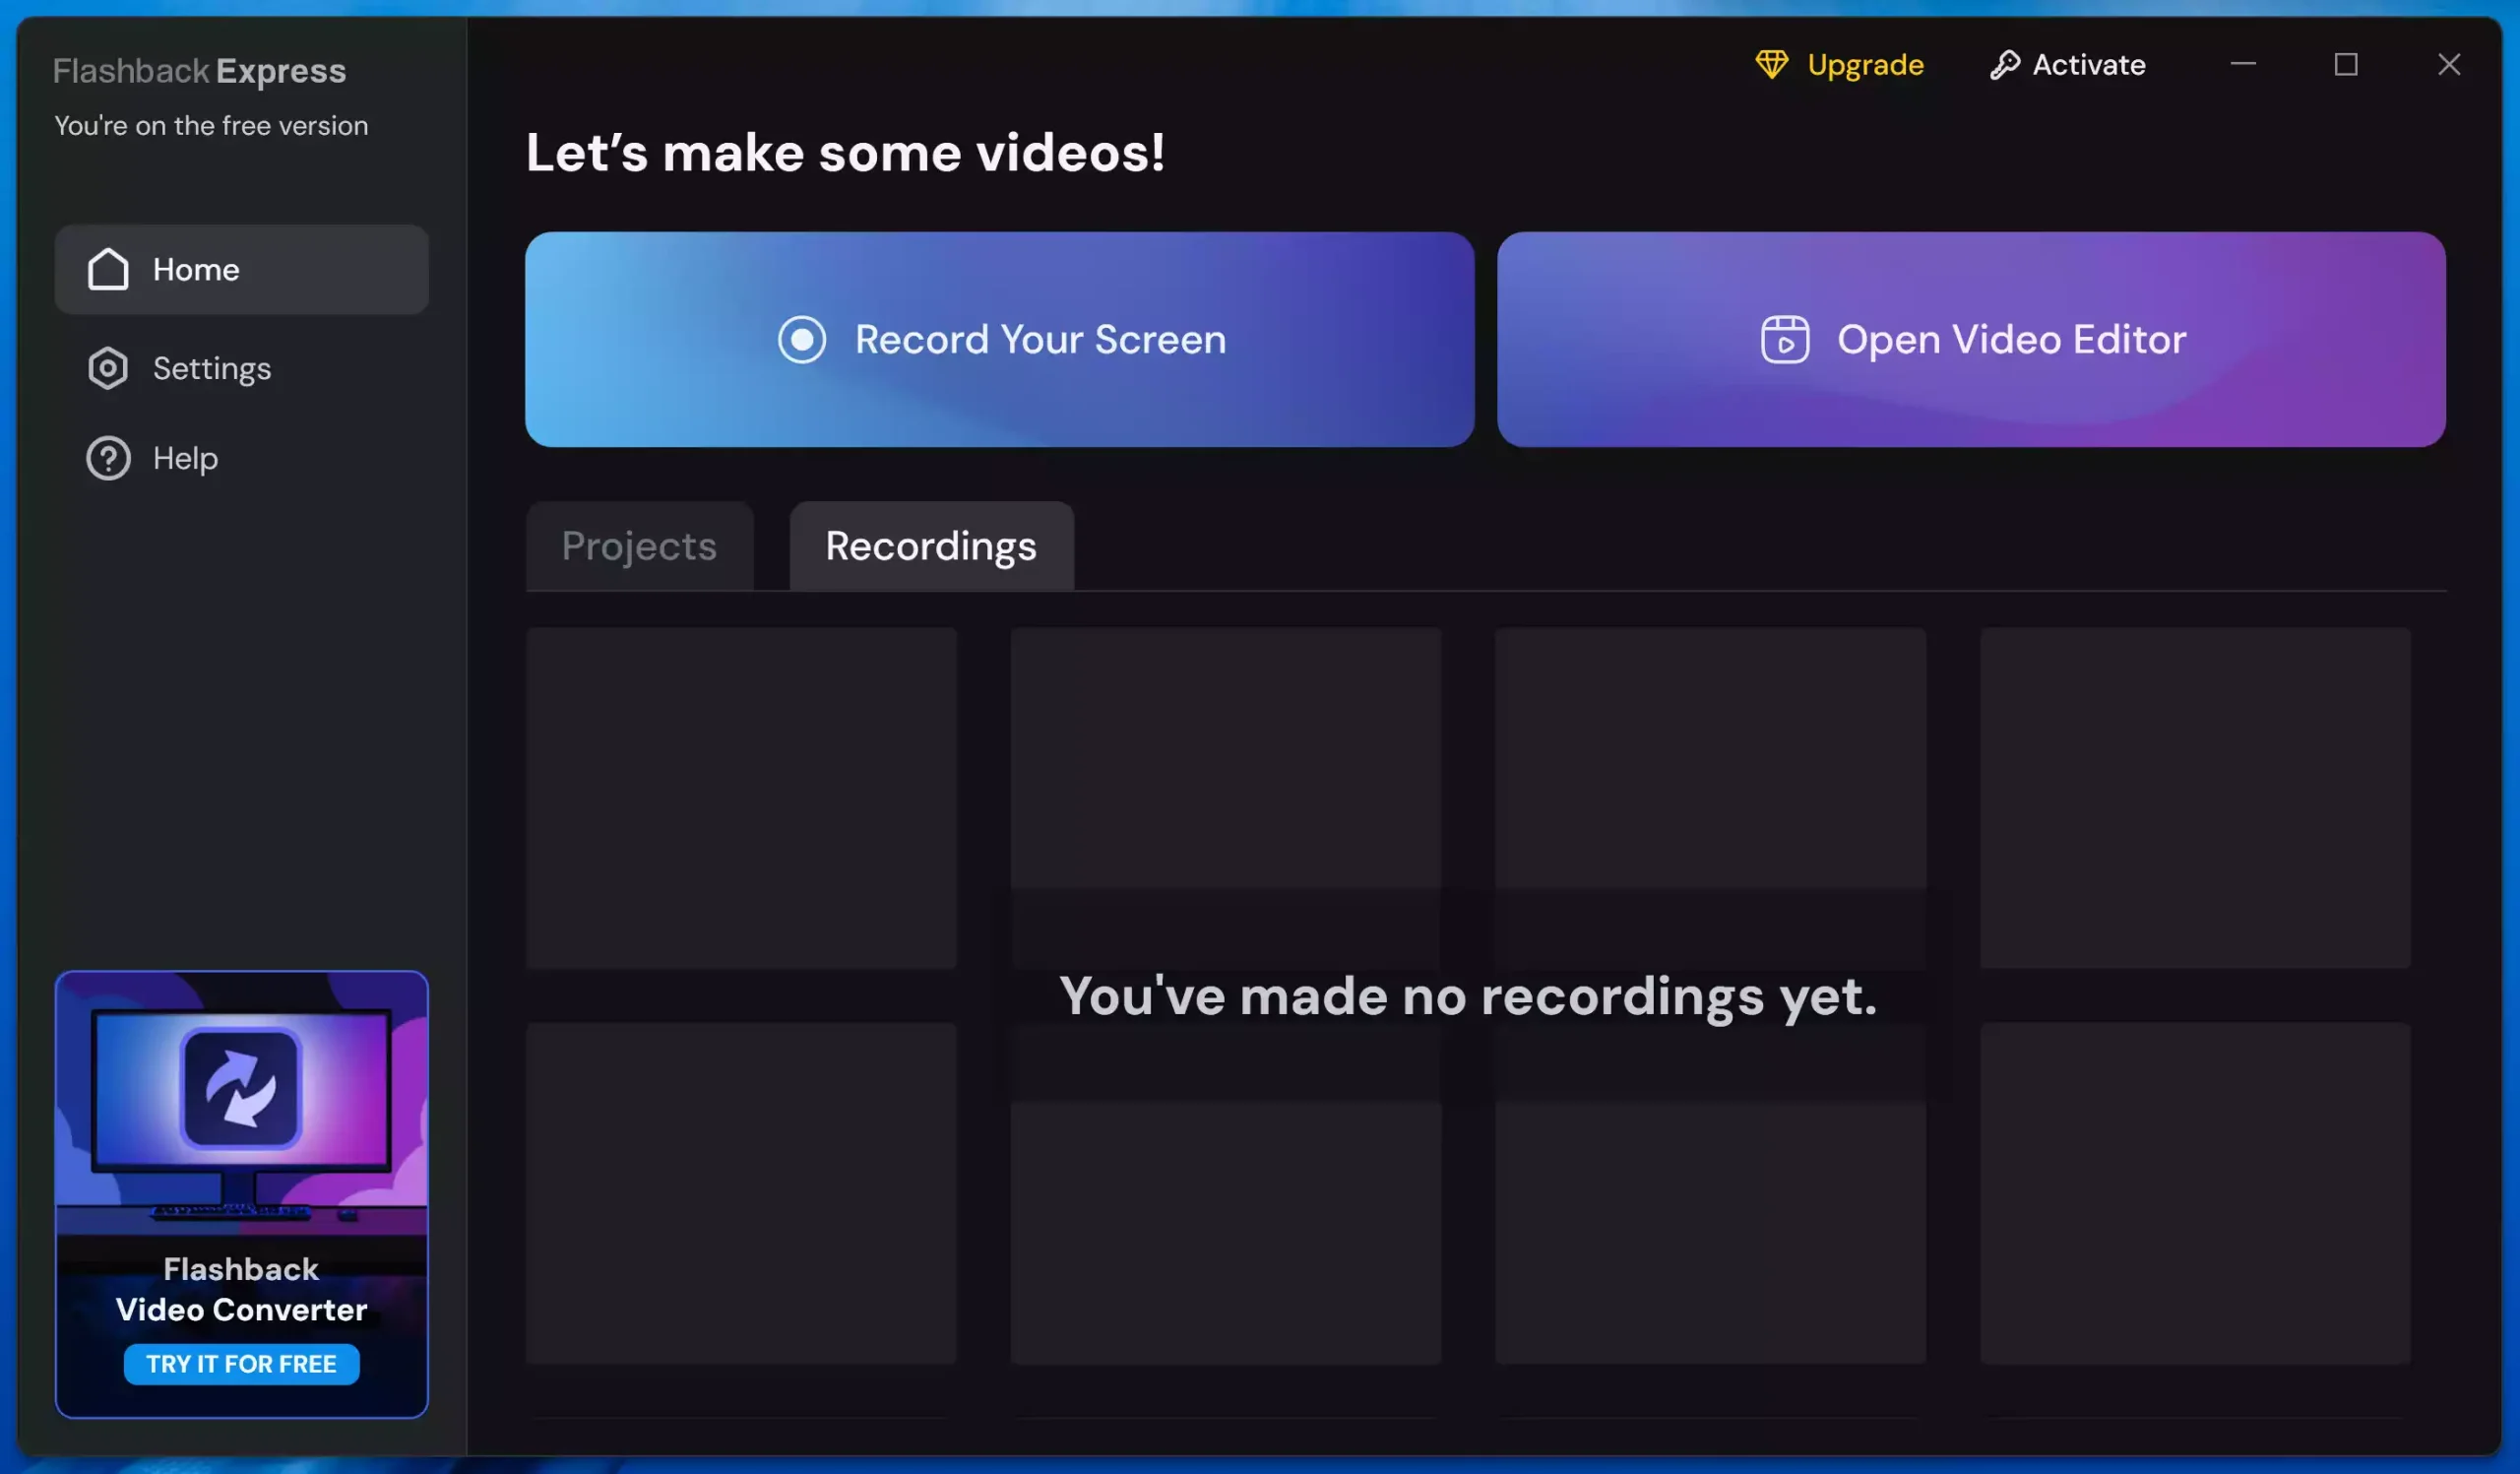The width and height of the screenshot is (2520, 1474).
Task: Open the Help label in the sidebar
Action: (x=185, y=458)
